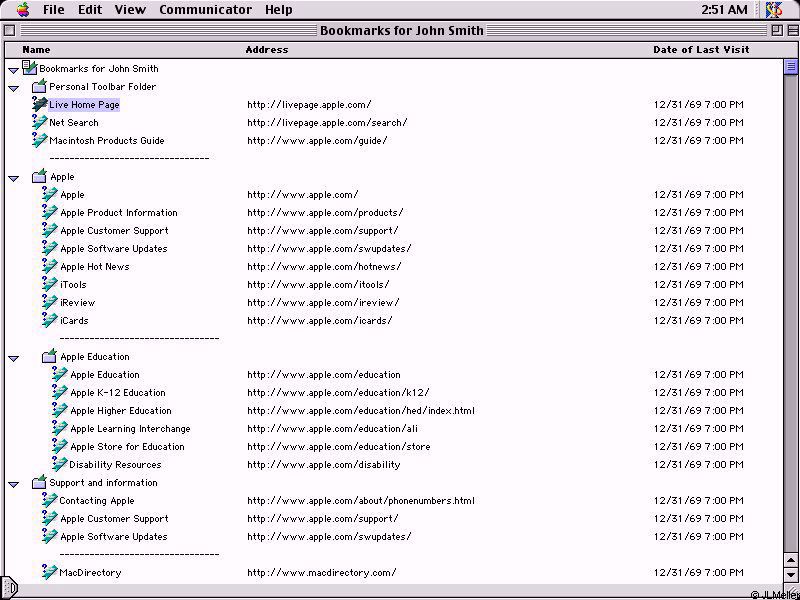Click the Disability Resources bookmark icon

[x=60, y=464]
